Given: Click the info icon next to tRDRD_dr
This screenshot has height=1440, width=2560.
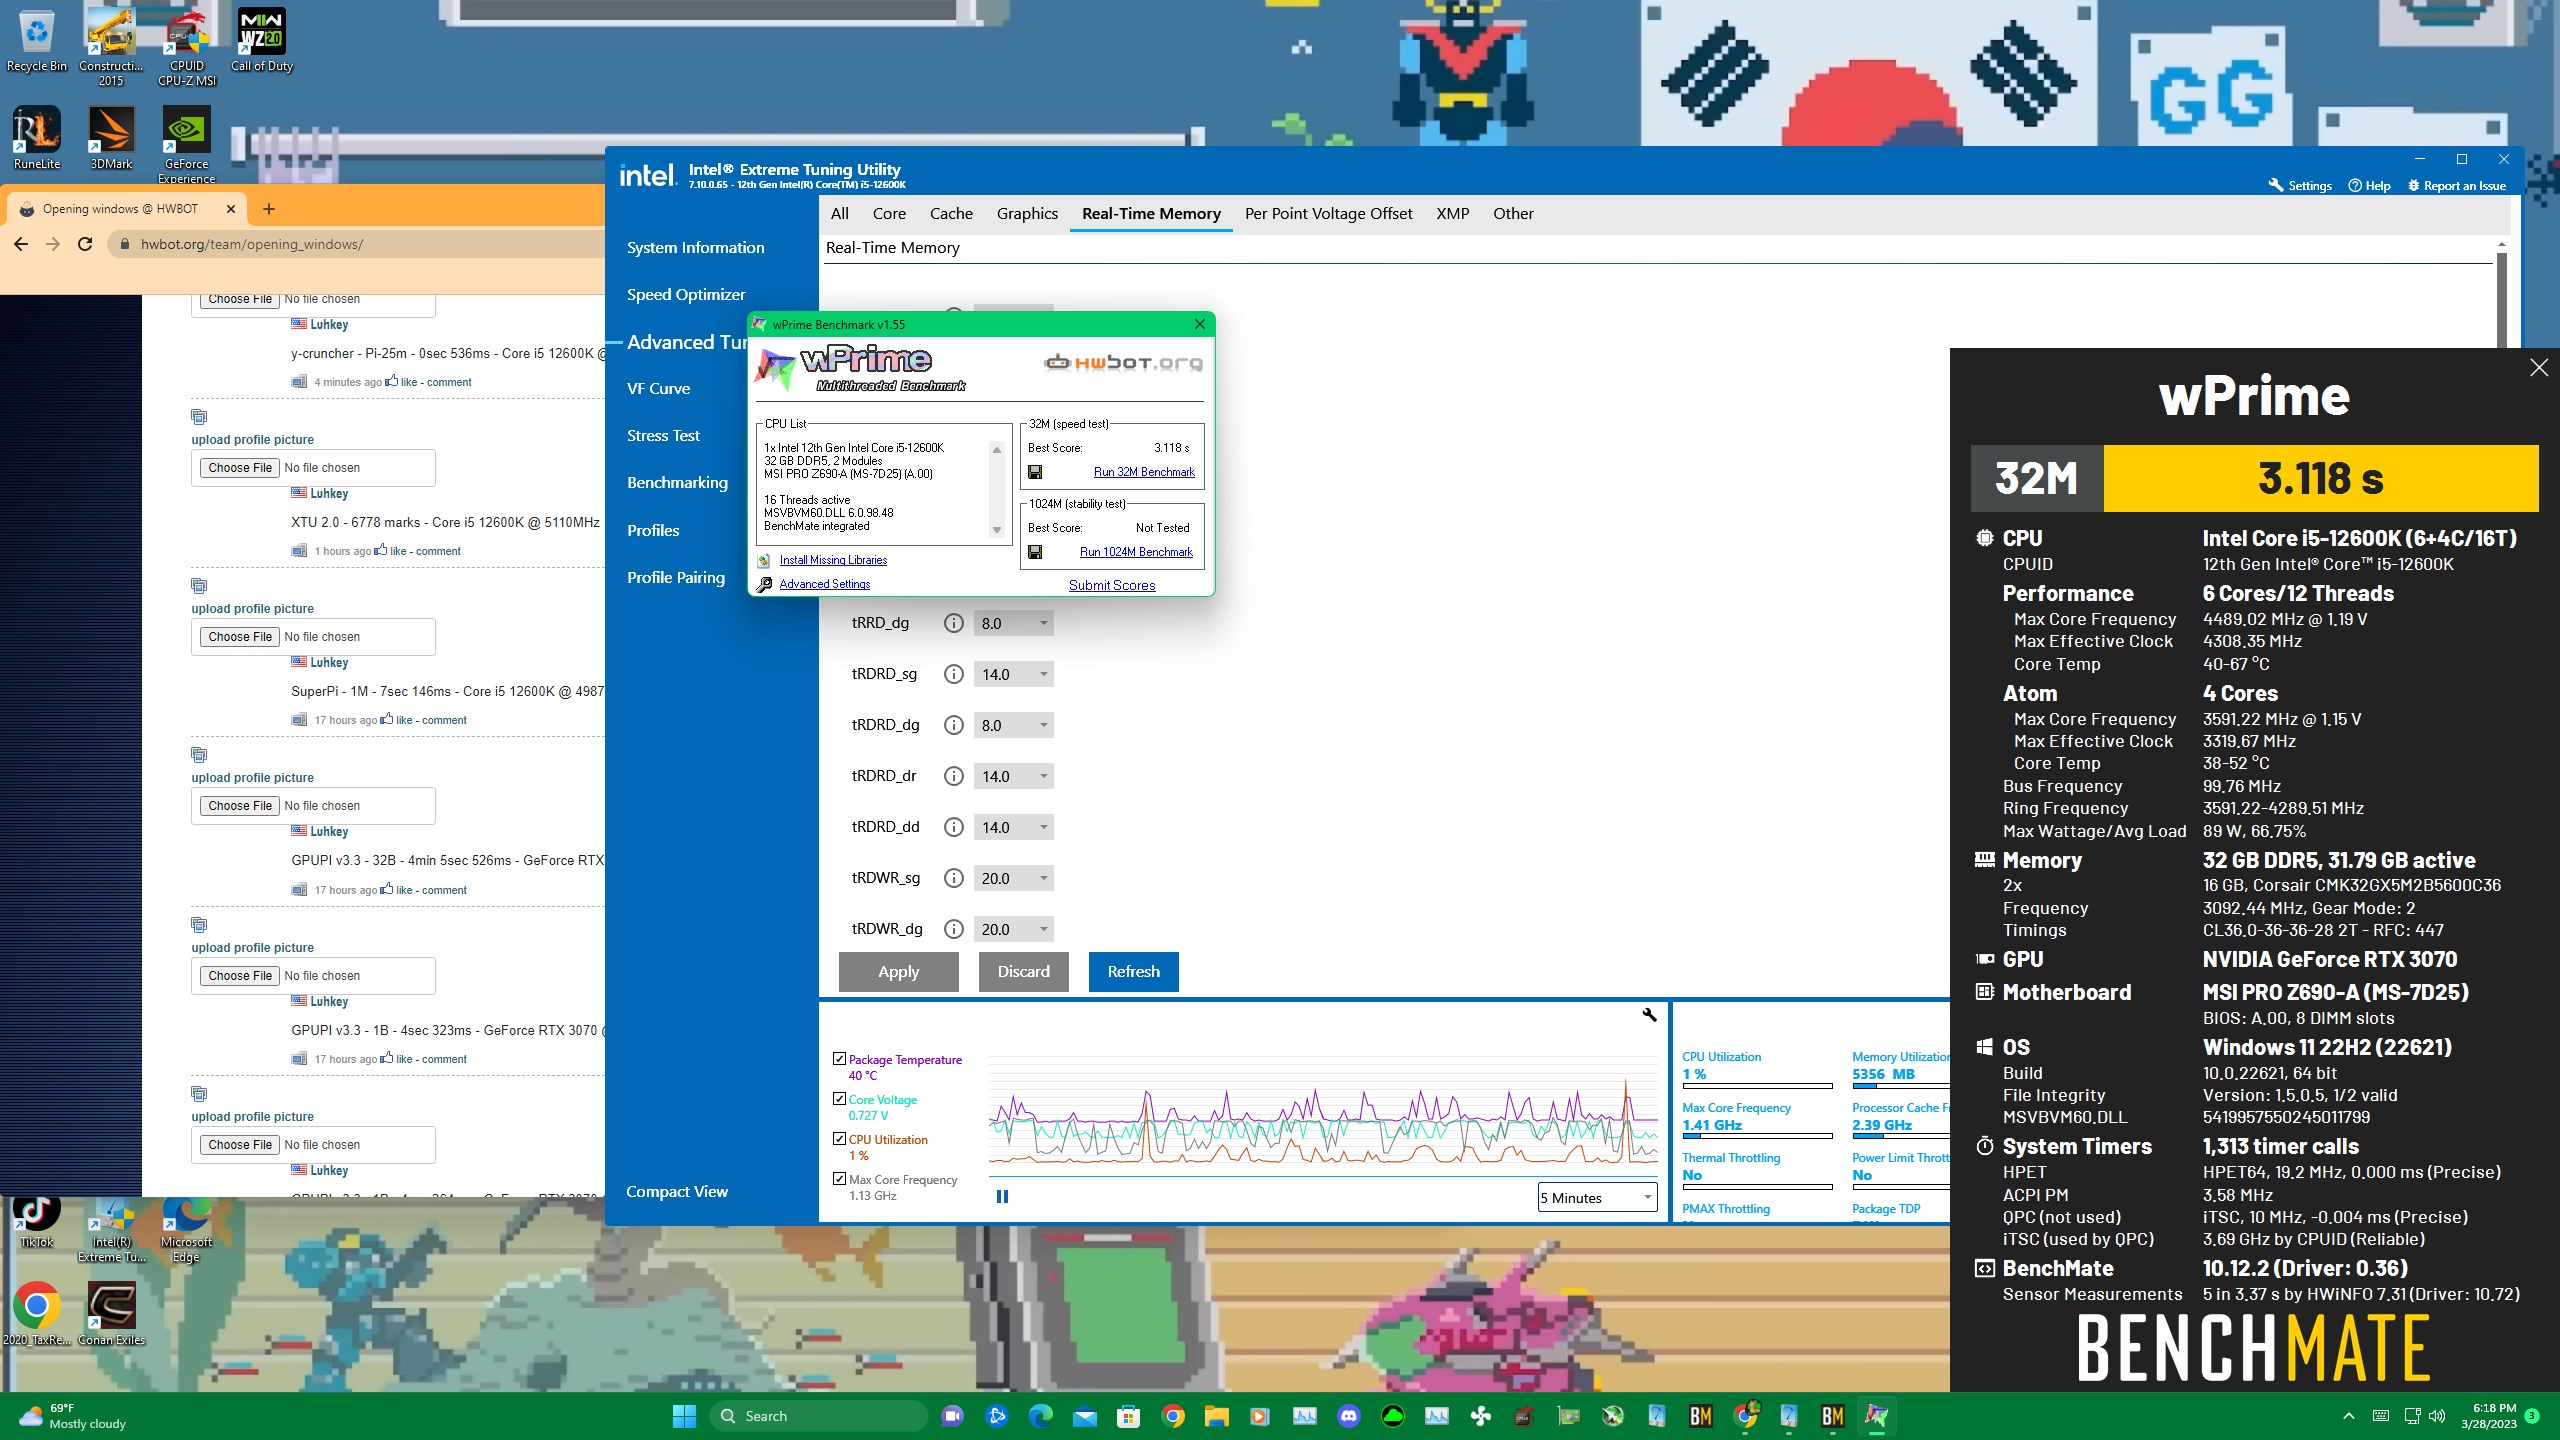Looking at the screenshot, I should pyautogui.click(x=954, y=776).
